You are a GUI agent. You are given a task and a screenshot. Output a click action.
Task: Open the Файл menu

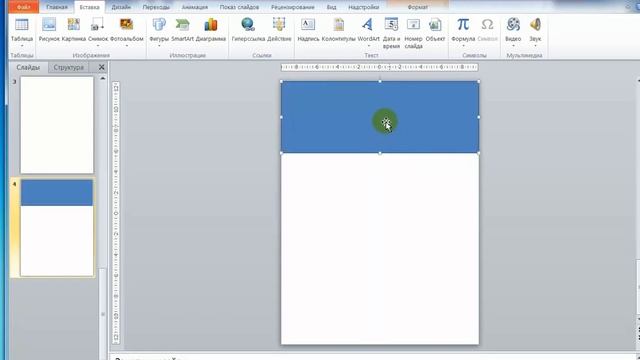(23, 7)
